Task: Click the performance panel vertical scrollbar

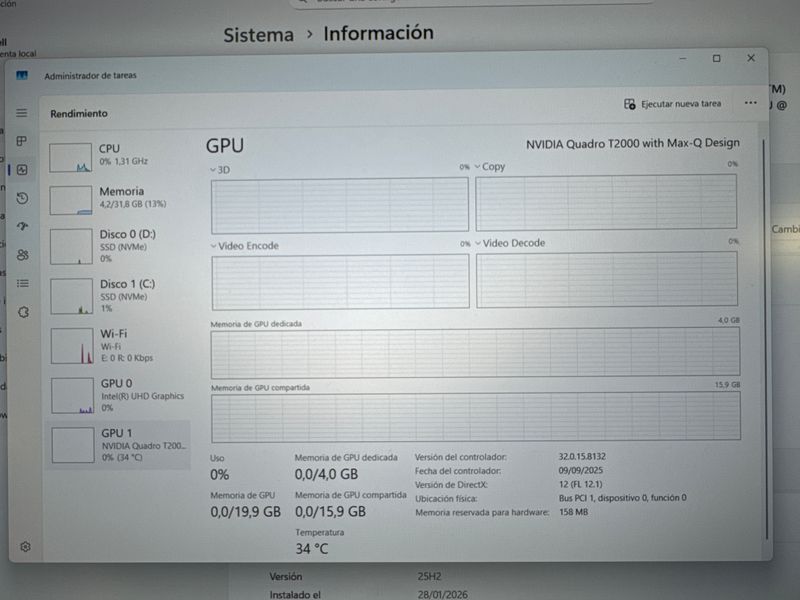Action: coord(766,339)
